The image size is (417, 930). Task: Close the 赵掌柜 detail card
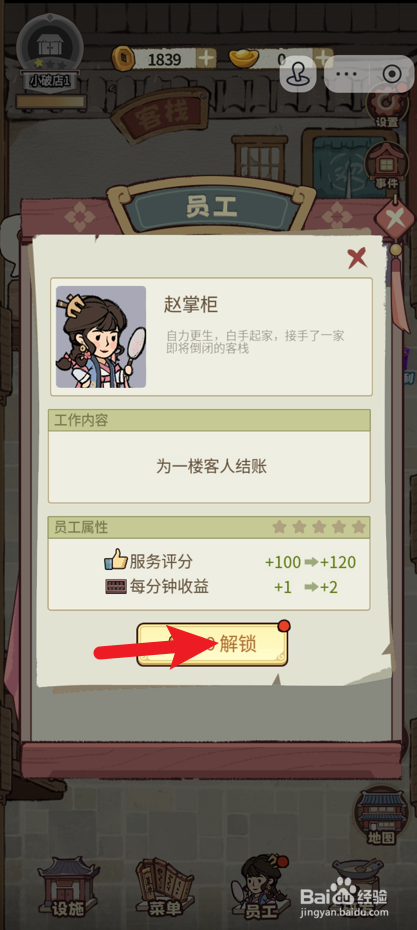pos(357,258)
